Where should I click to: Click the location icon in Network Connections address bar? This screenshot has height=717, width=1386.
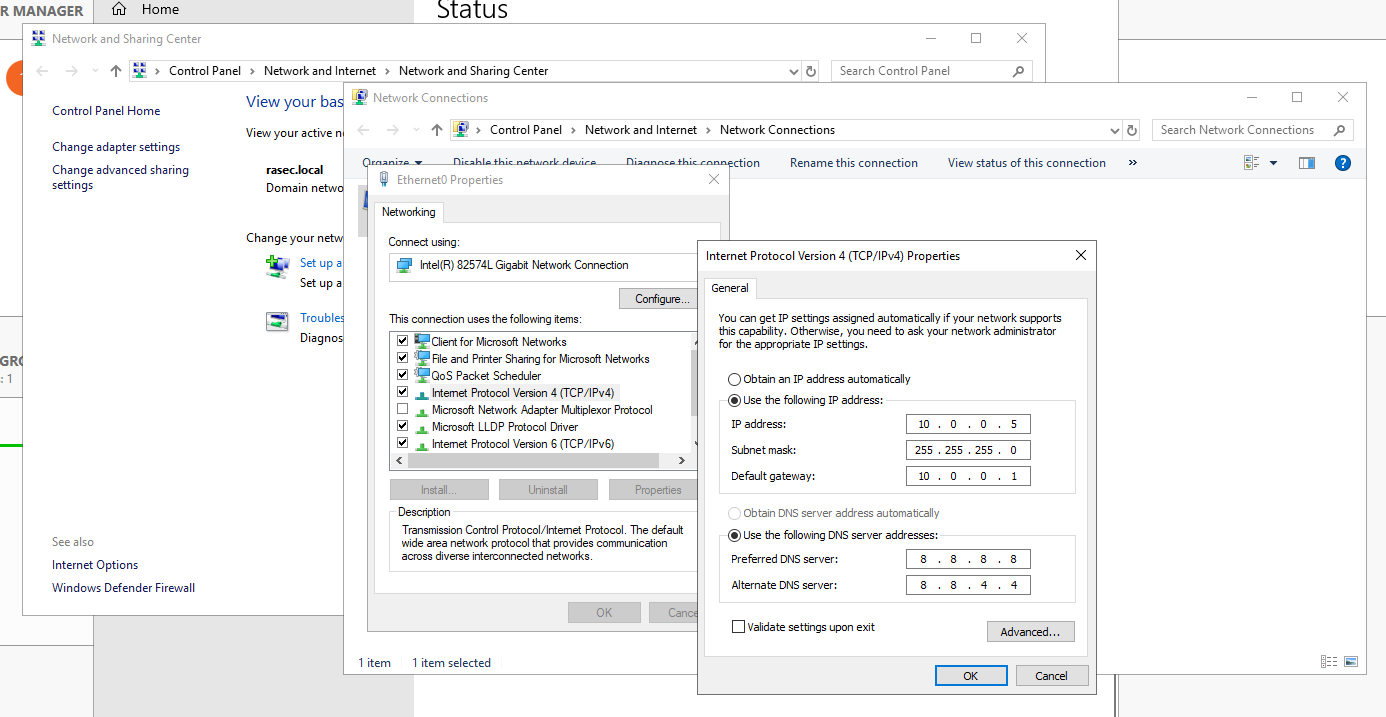[x=461, y=130]
